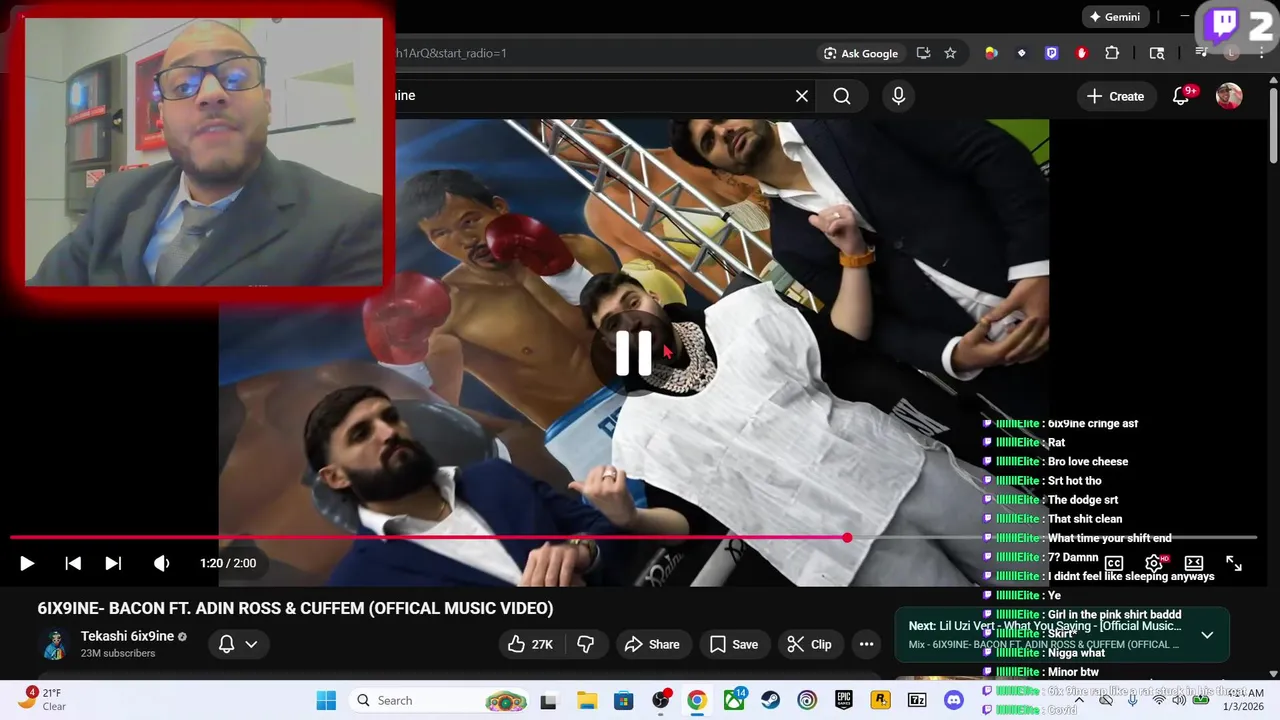Image resolution: width=1280 pixels, height=720 pixels.
Task: Skip to the previous video
Action: pos(73,563)
